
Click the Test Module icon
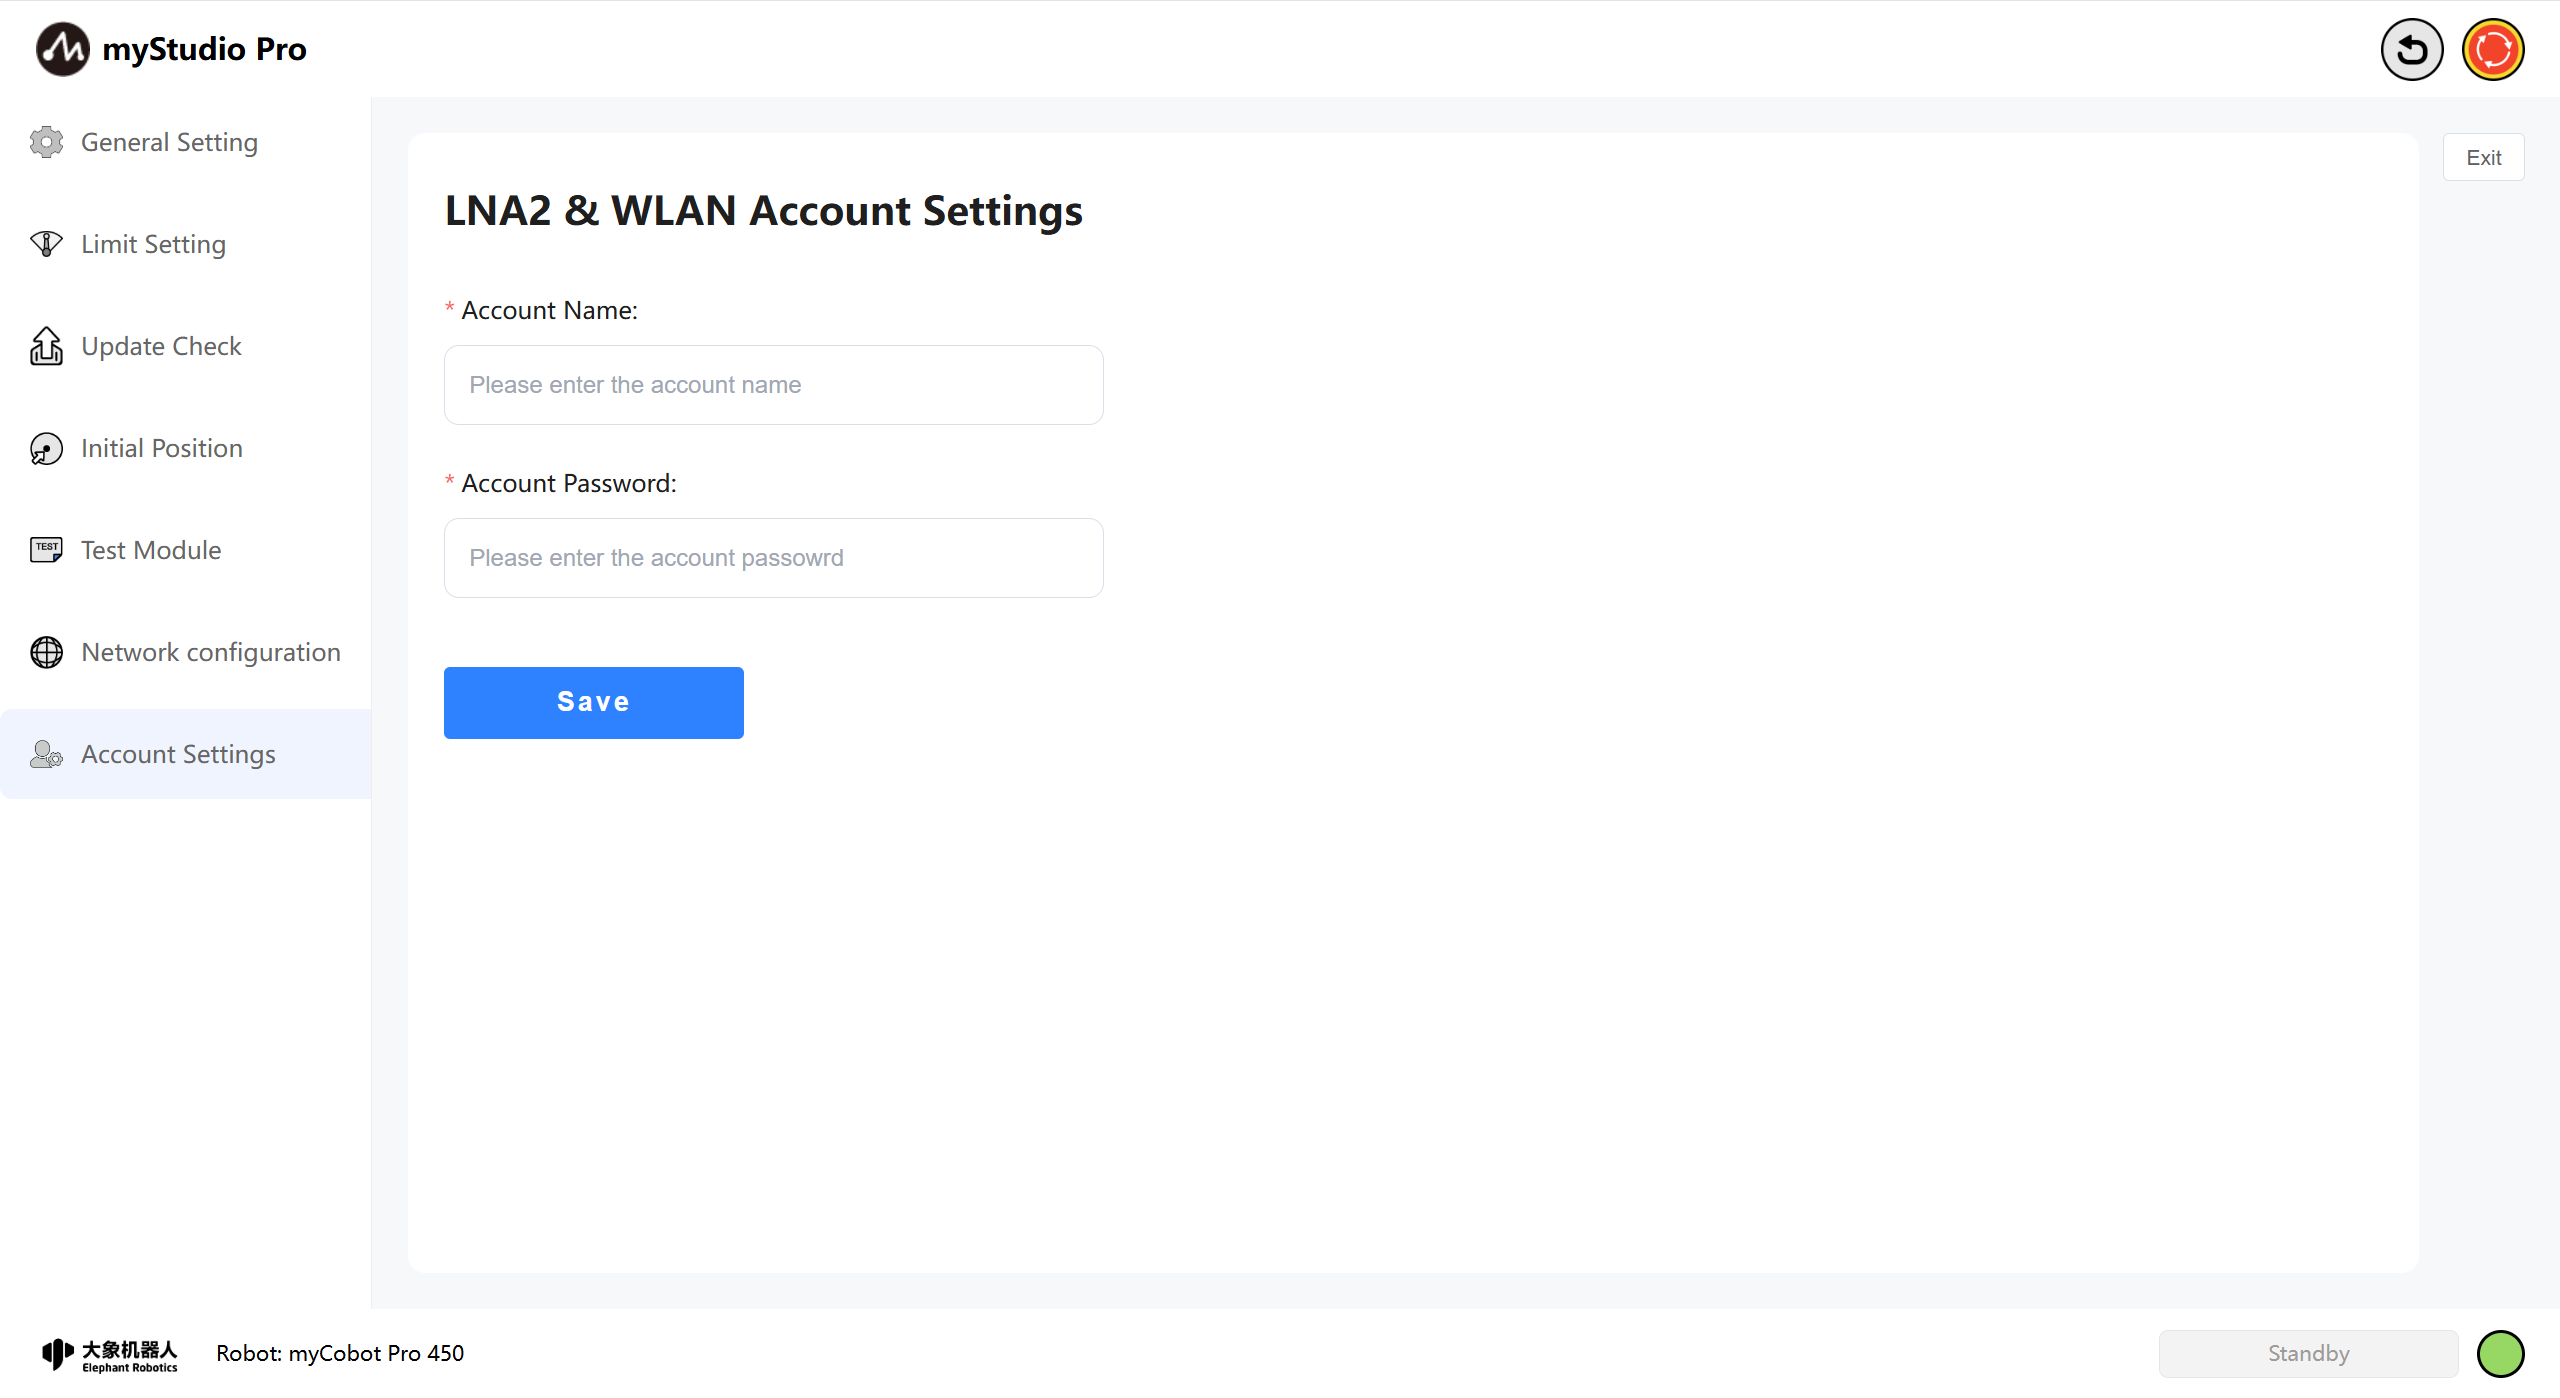pyautogui.click(x=46, y=550)
